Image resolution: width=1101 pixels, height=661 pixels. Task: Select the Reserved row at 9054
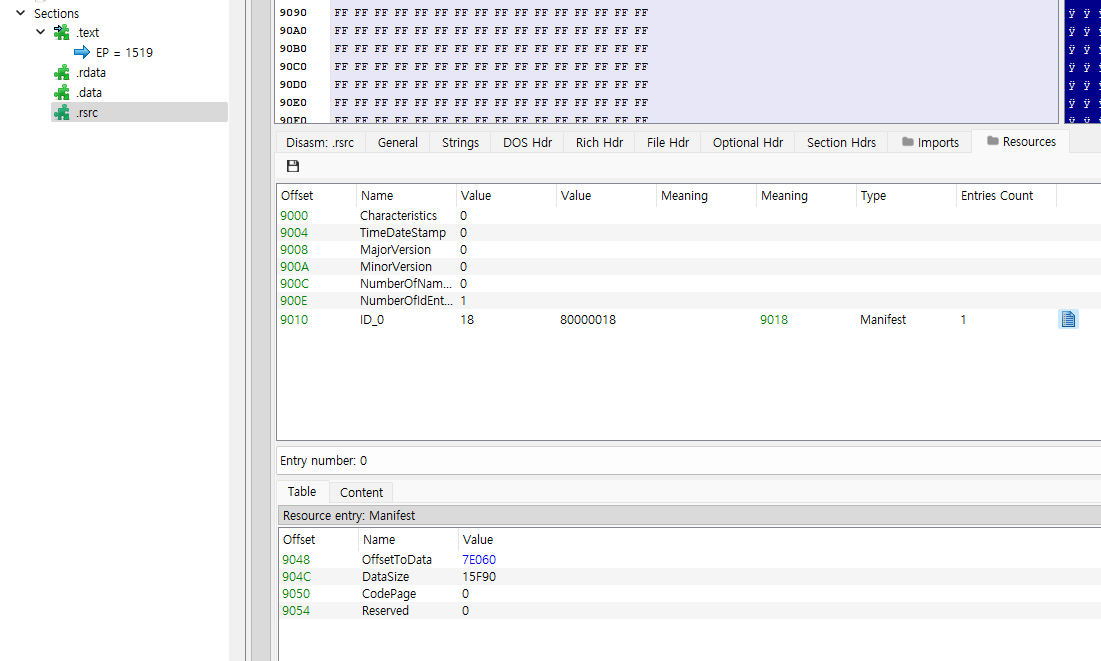point(690,610)
